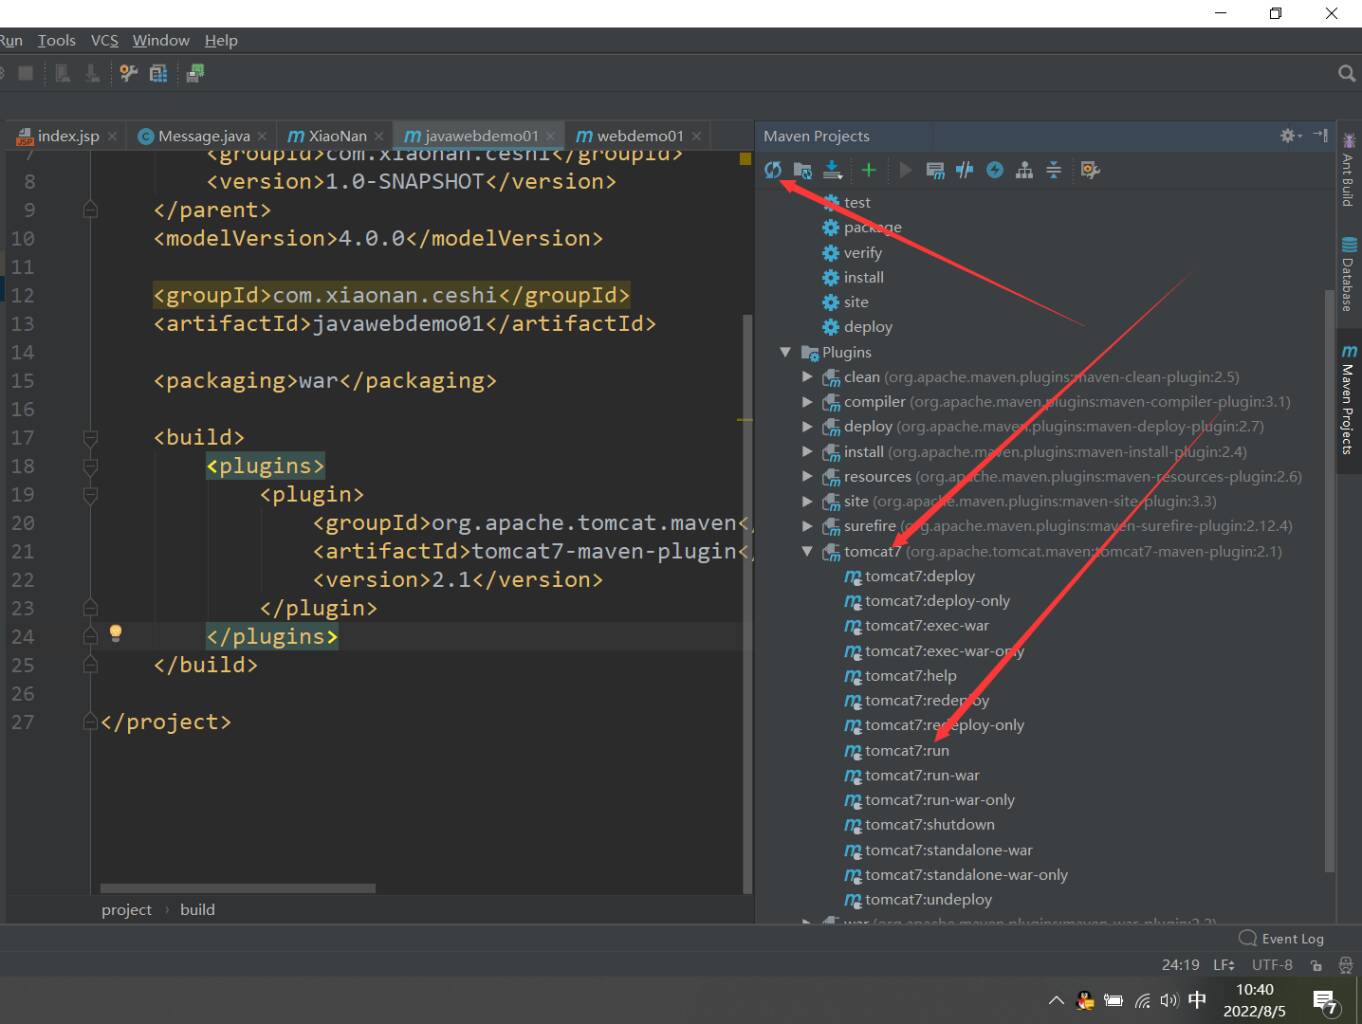Show Maven dependencies diagram icon

click(1024, 170)
